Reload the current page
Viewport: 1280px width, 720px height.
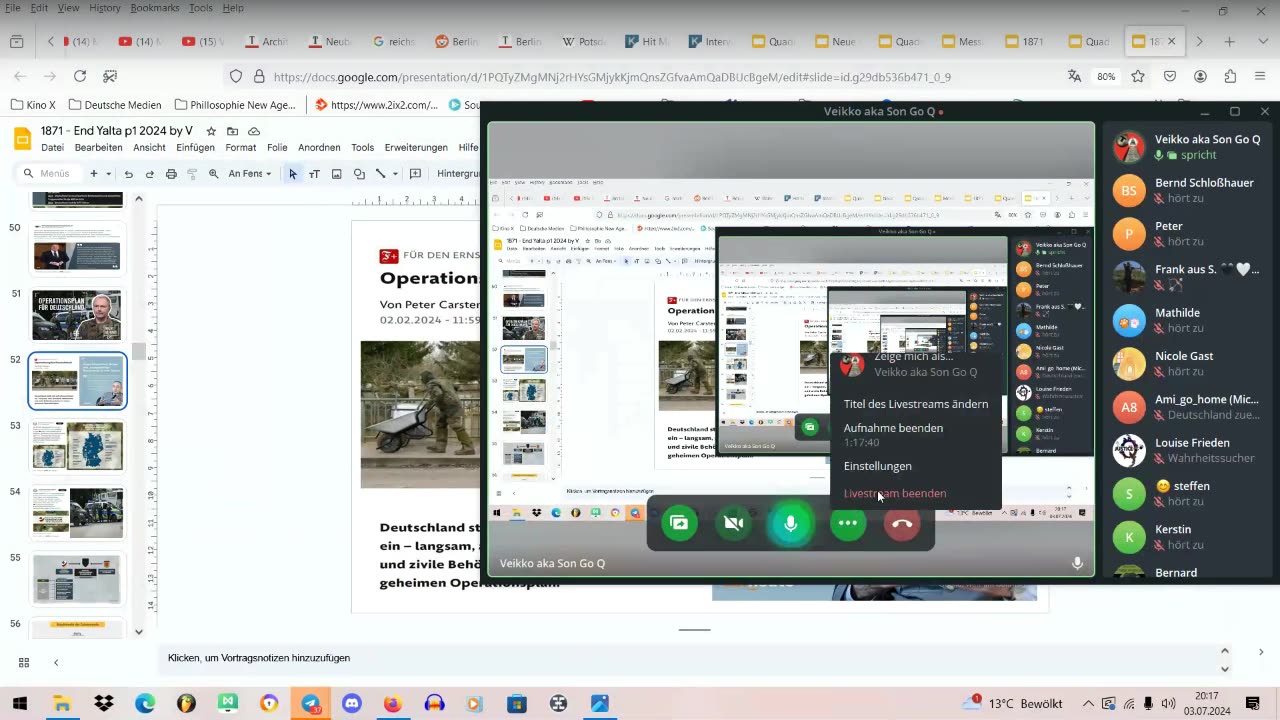(x=80, y=76)
